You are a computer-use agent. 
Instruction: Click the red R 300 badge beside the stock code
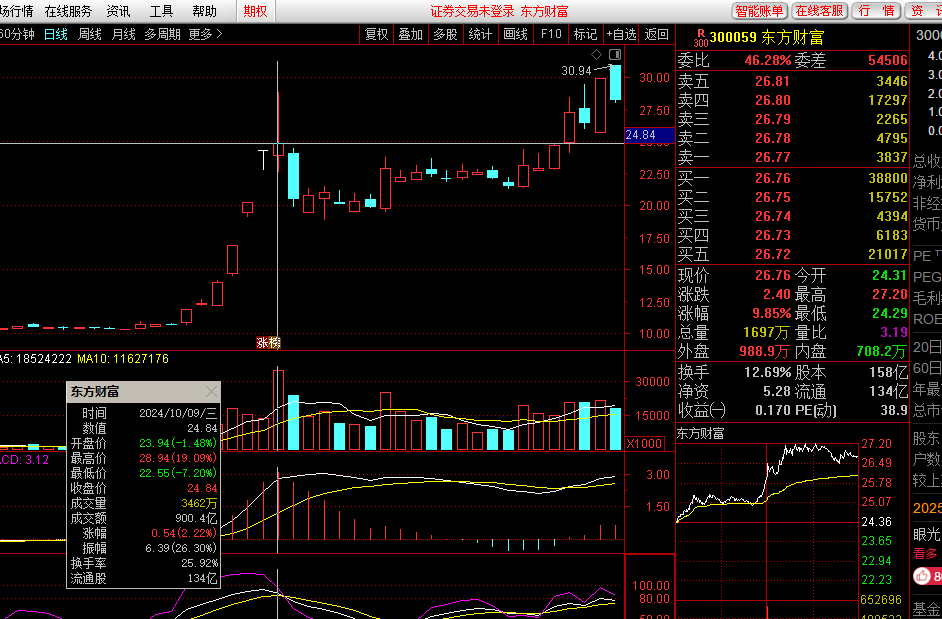(700, 38)
